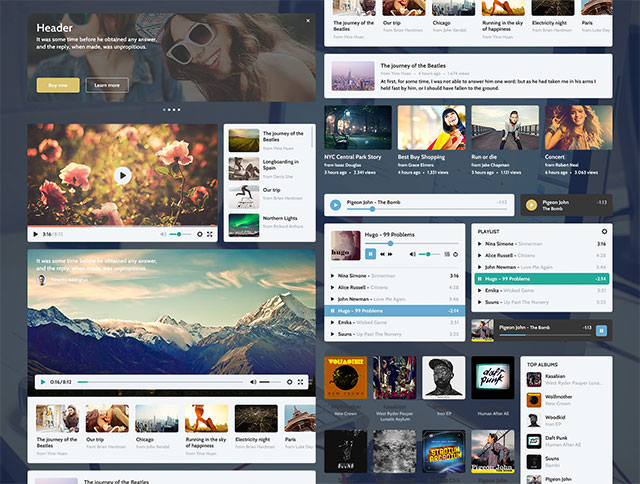Open settings gear in flower video player

click(x=199, y=234)
